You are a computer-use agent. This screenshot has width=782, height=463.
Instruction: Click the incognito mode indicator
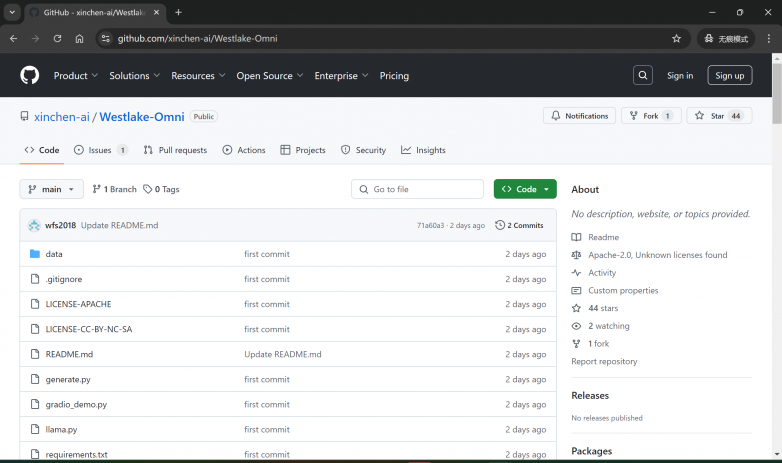point(726,38)
